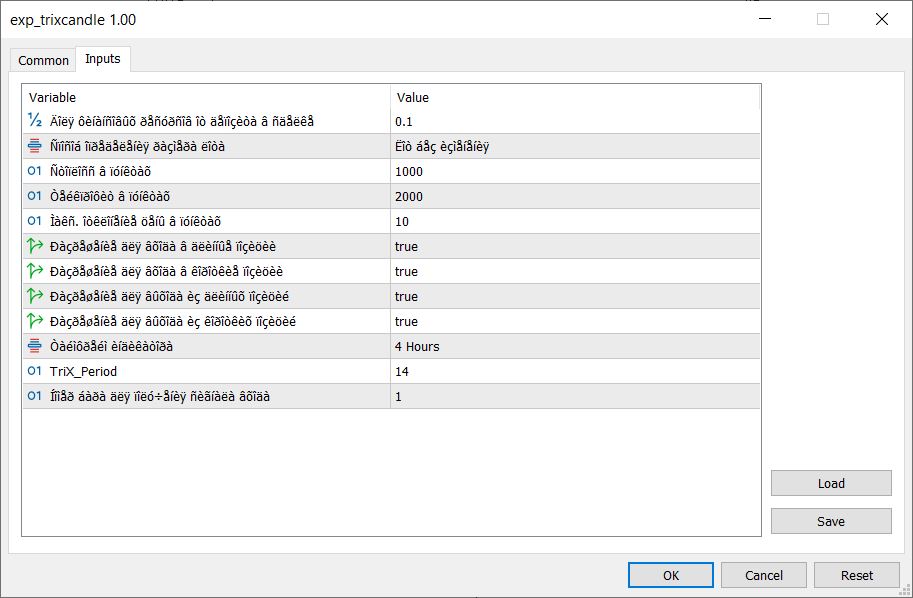The width and height of the screenshot is (913, 598).
Task: Select the Inputs tab
Action: [x=102, y=59]
